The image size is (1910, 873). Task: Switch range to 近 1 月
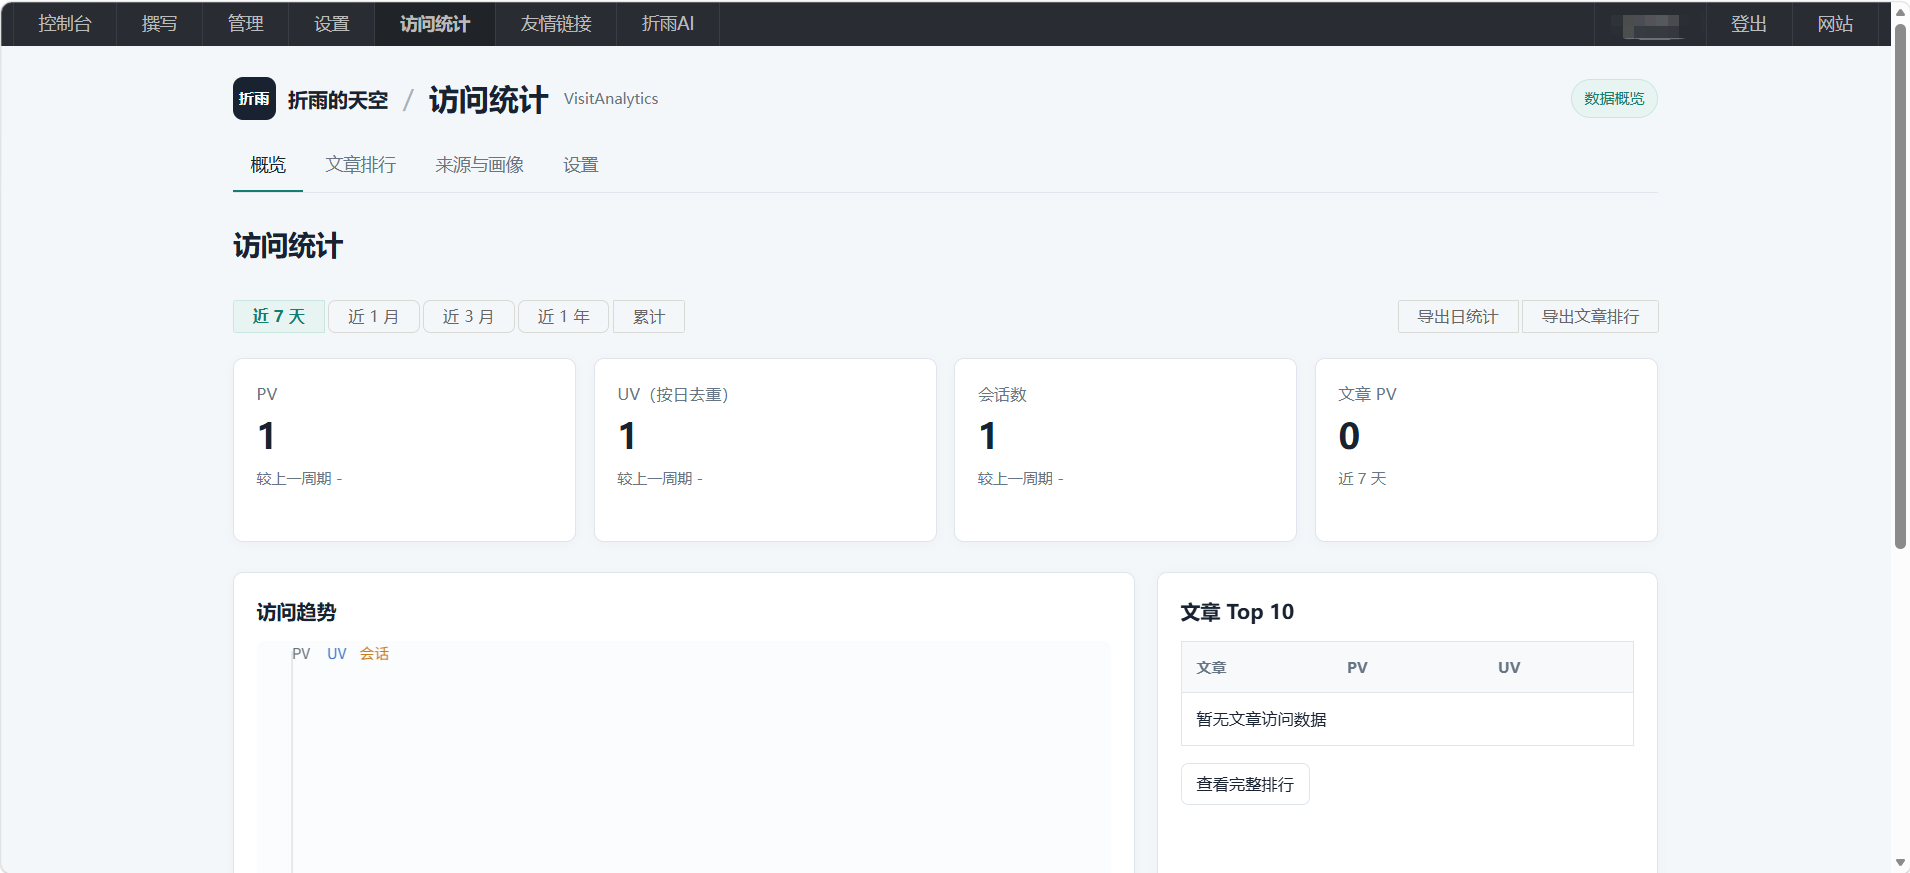[x=374, y=316]
